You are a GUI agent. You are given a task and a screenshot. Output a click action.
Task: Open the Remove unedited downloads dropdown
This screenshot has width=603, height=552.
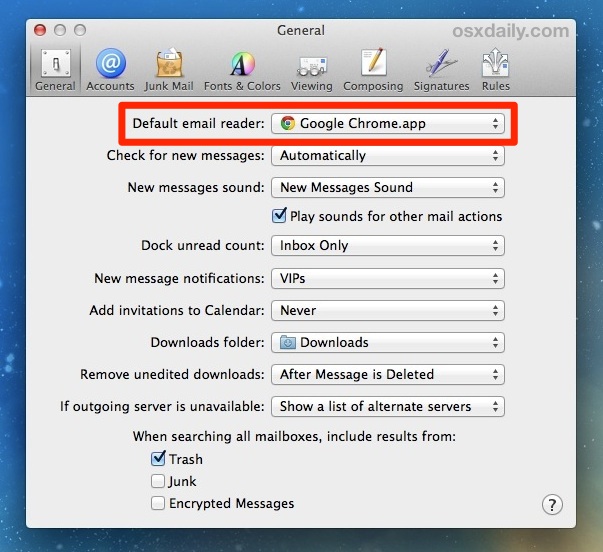[388, 374]
